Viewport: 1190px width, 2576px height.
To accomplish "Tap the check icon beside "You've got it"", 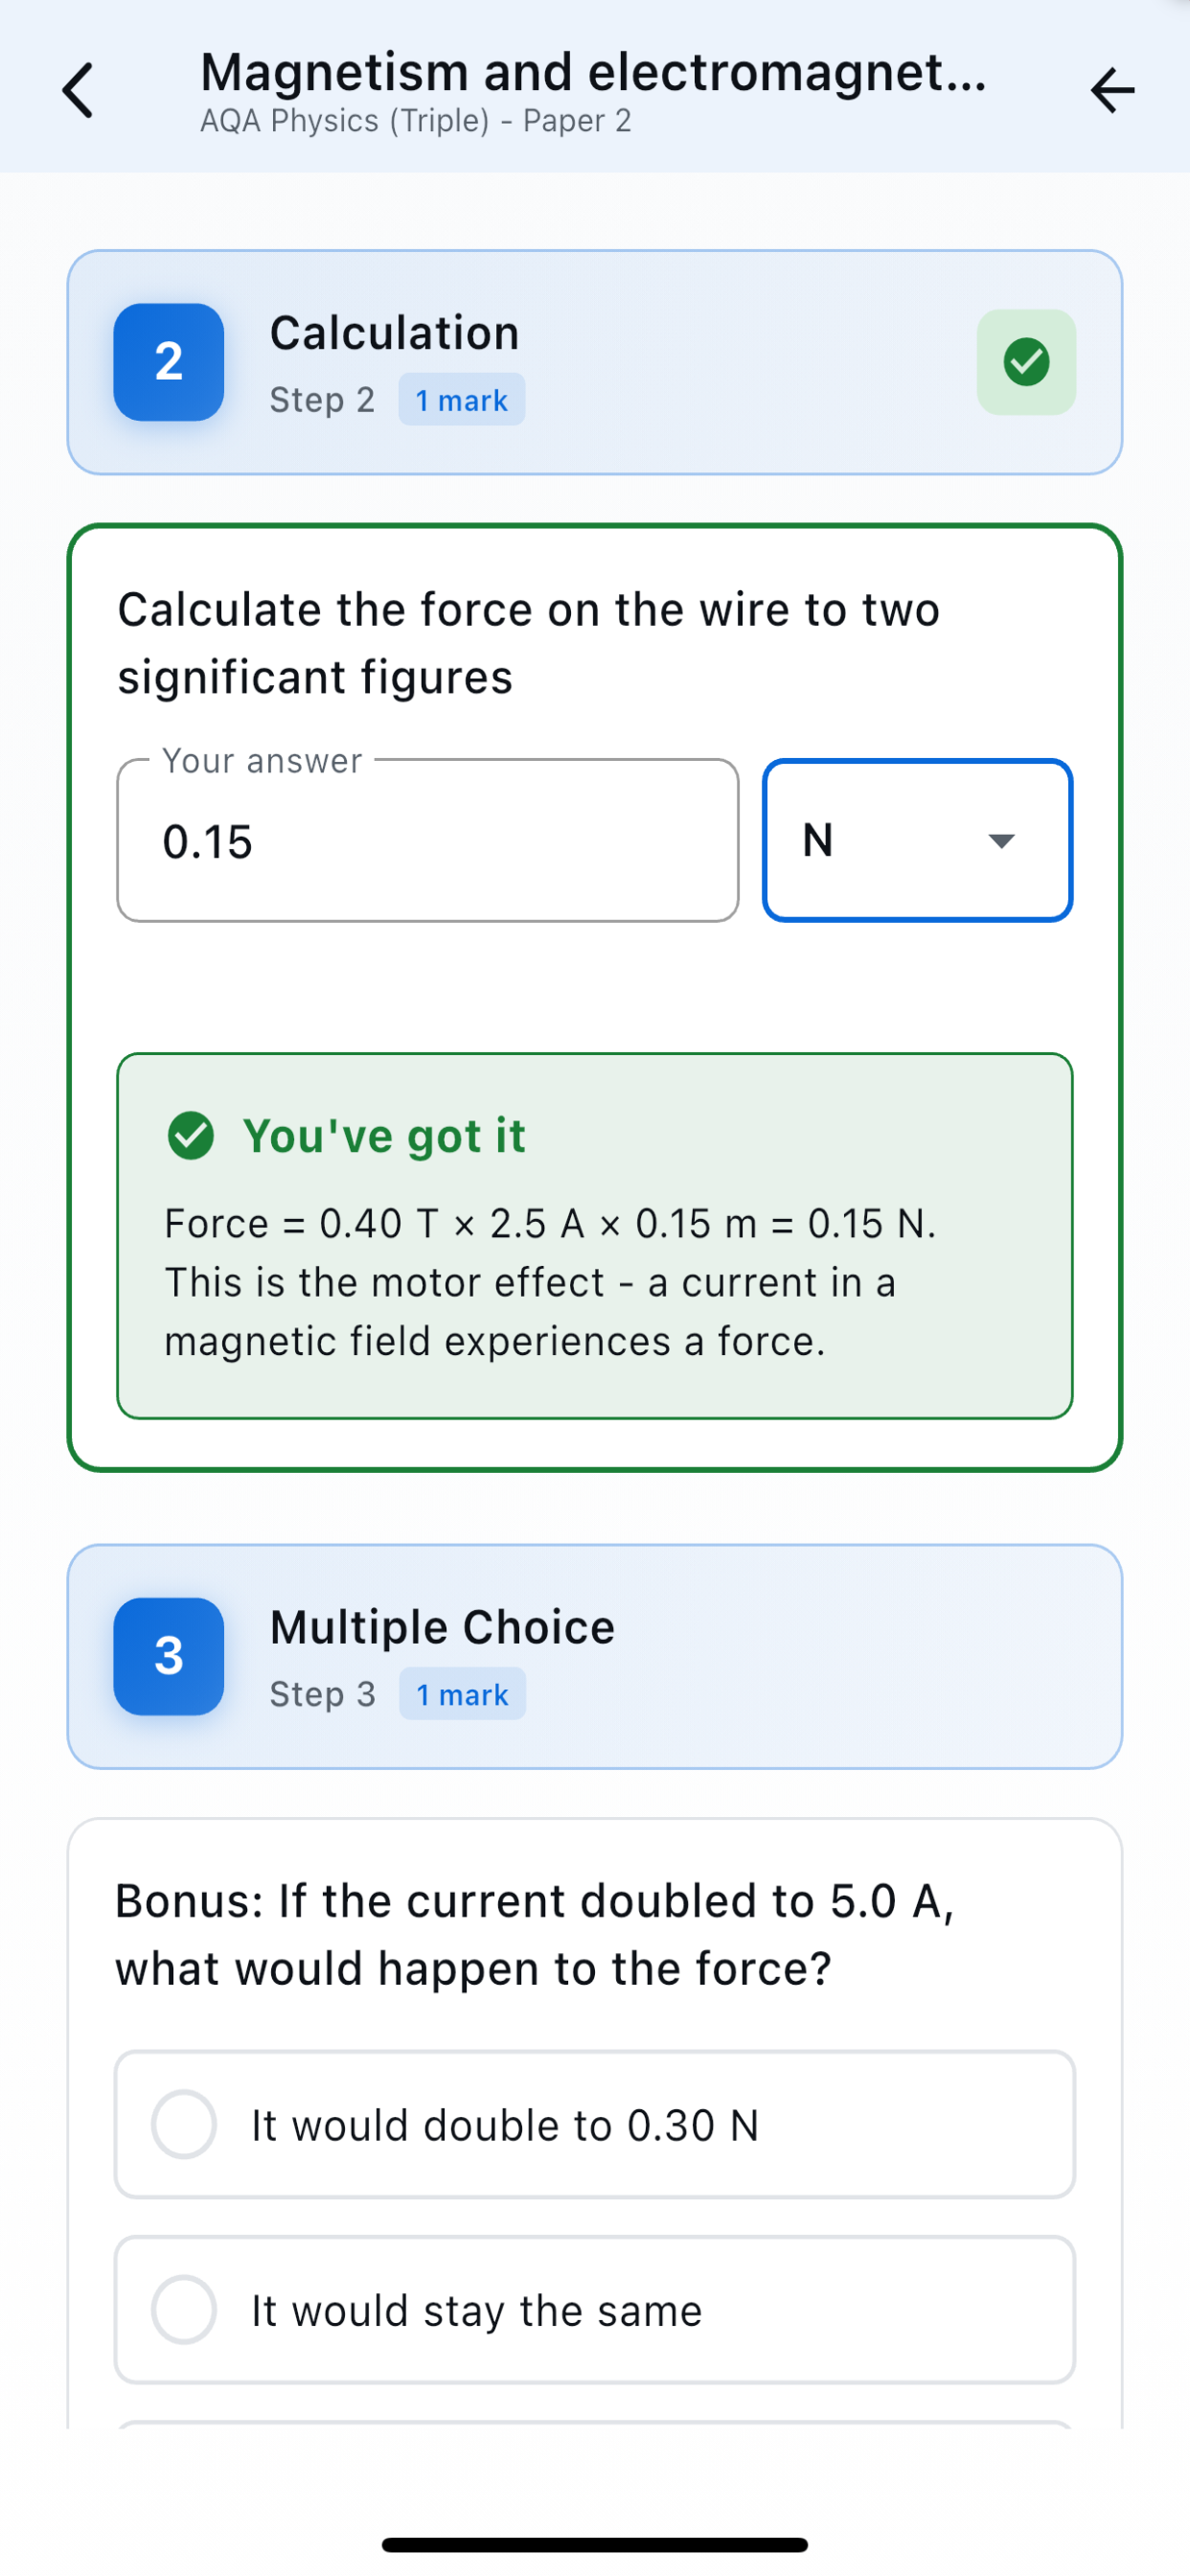I will [191, 1136].
